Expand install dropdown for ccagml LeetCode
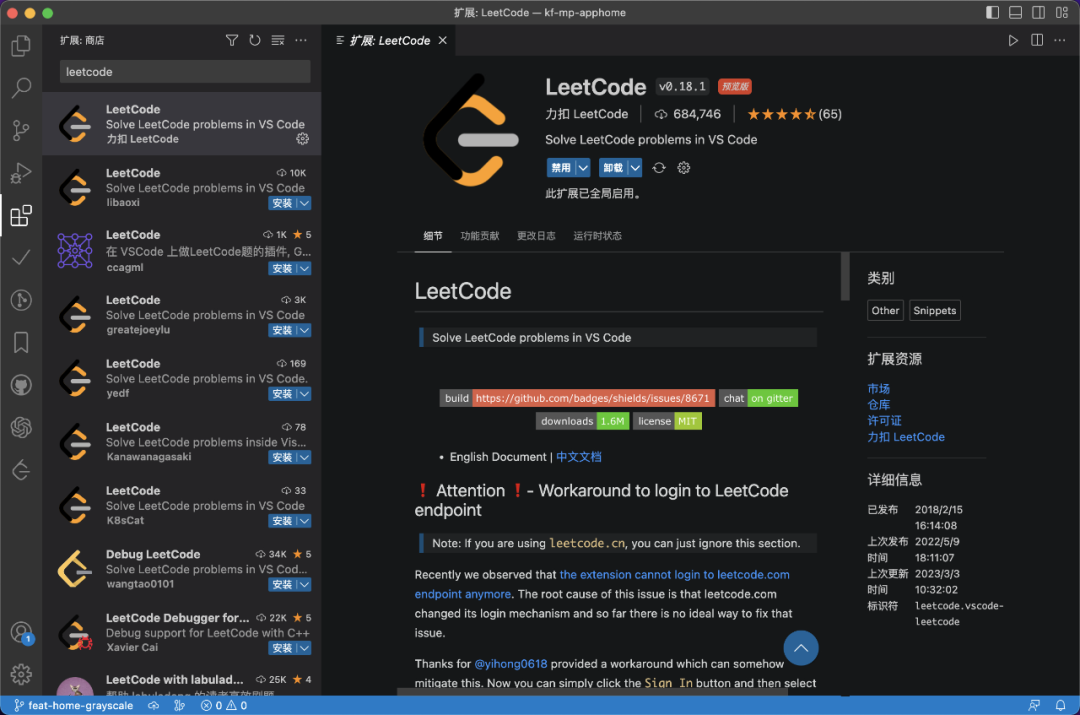 (x=304, y=269)
